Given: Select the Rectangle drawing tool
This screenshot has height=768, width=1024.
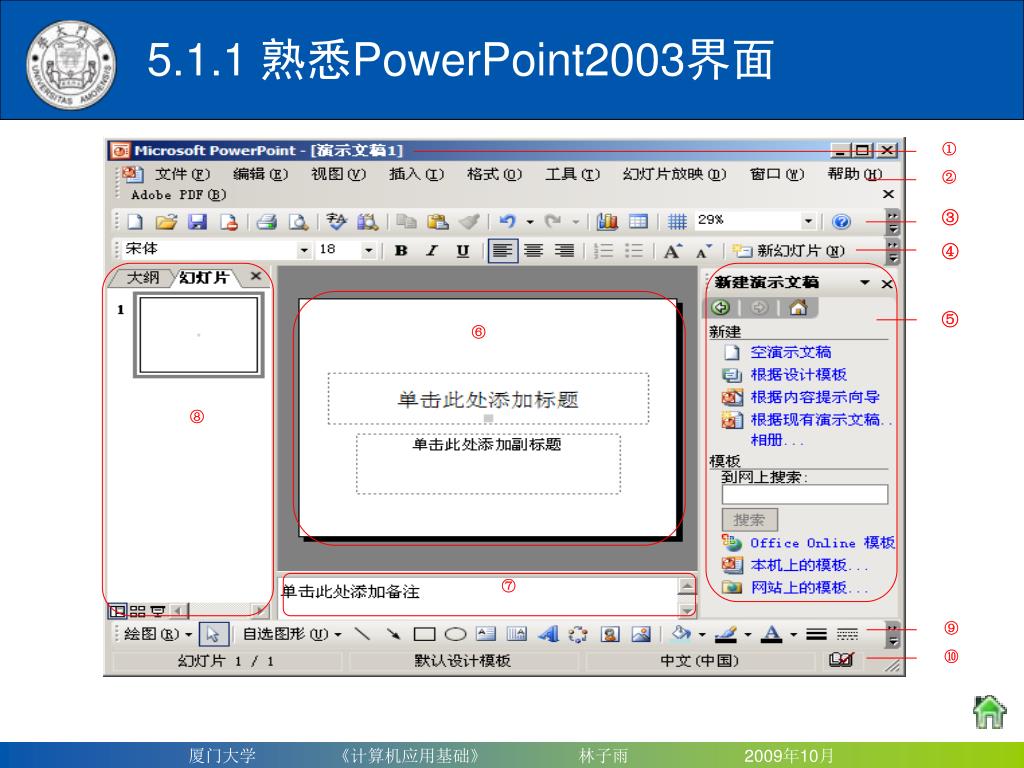Looking at the screenshot, I should (x=424, y=634).
